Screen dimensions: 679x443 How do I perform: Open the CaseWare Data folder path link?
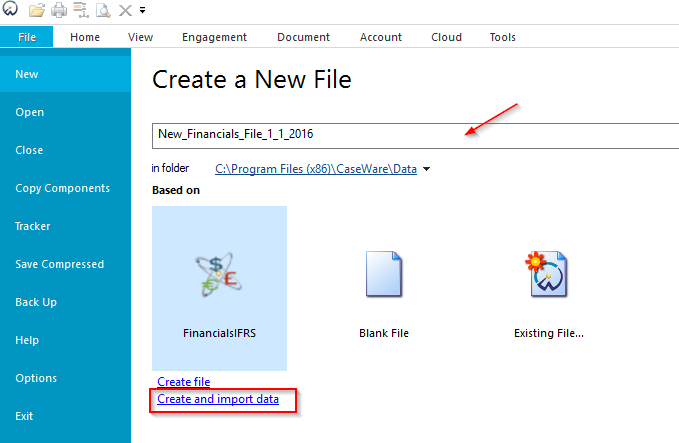click(x=316, y=169)
